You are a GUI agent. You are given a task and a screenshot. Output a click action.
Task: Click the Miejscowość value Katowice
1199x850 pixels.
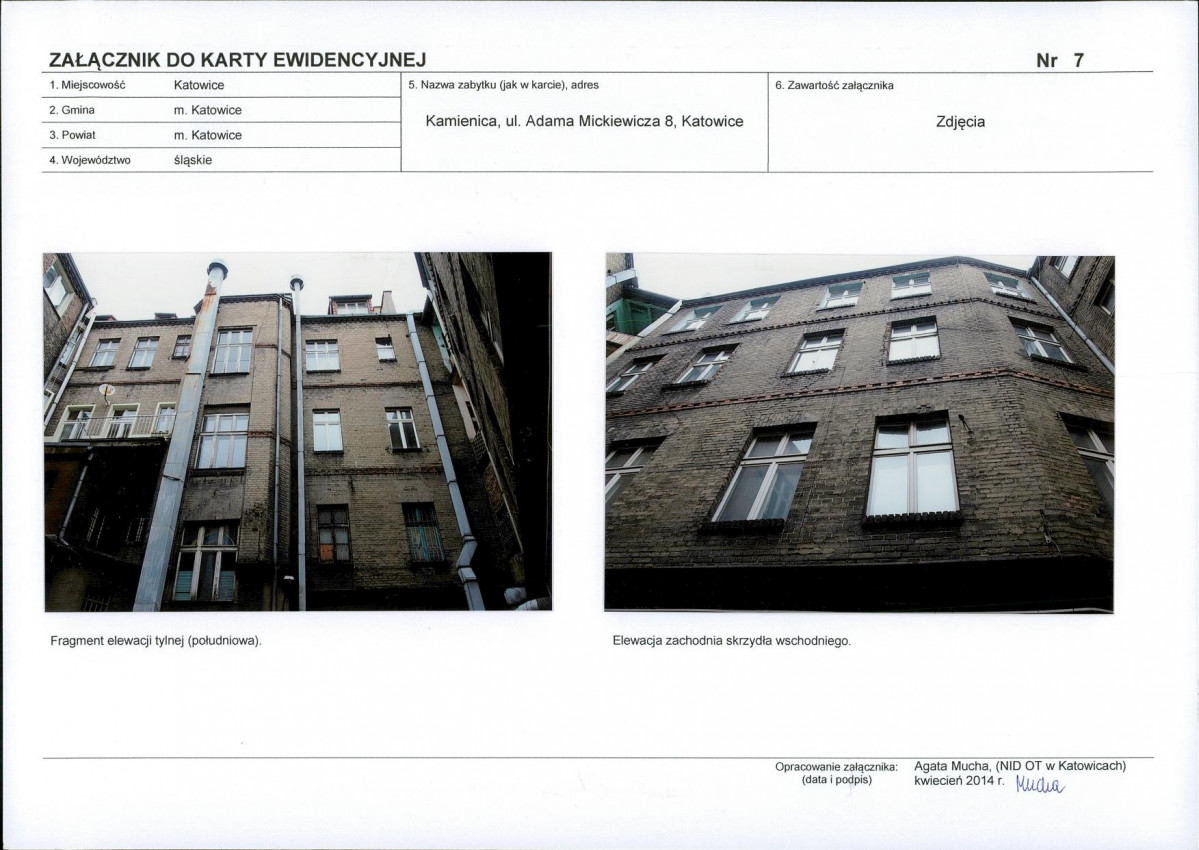pyautogui.click(x=199, y=85)
